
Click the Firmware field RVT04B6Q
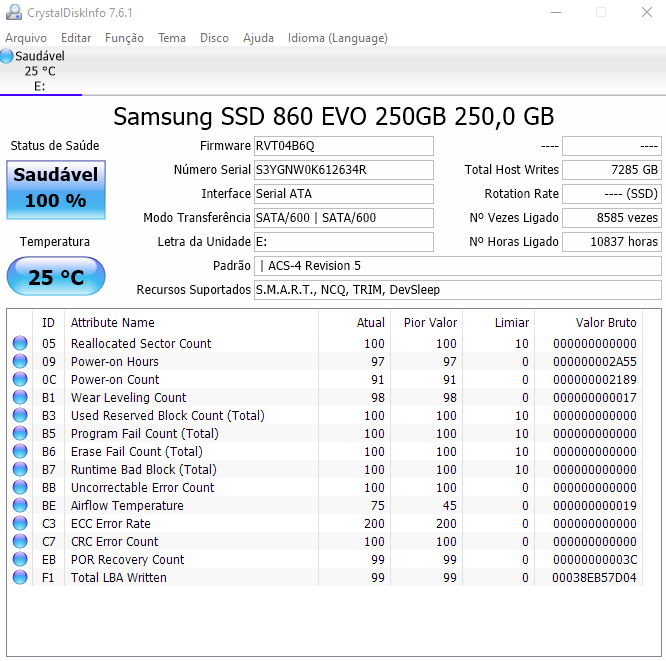click(344, 146)
